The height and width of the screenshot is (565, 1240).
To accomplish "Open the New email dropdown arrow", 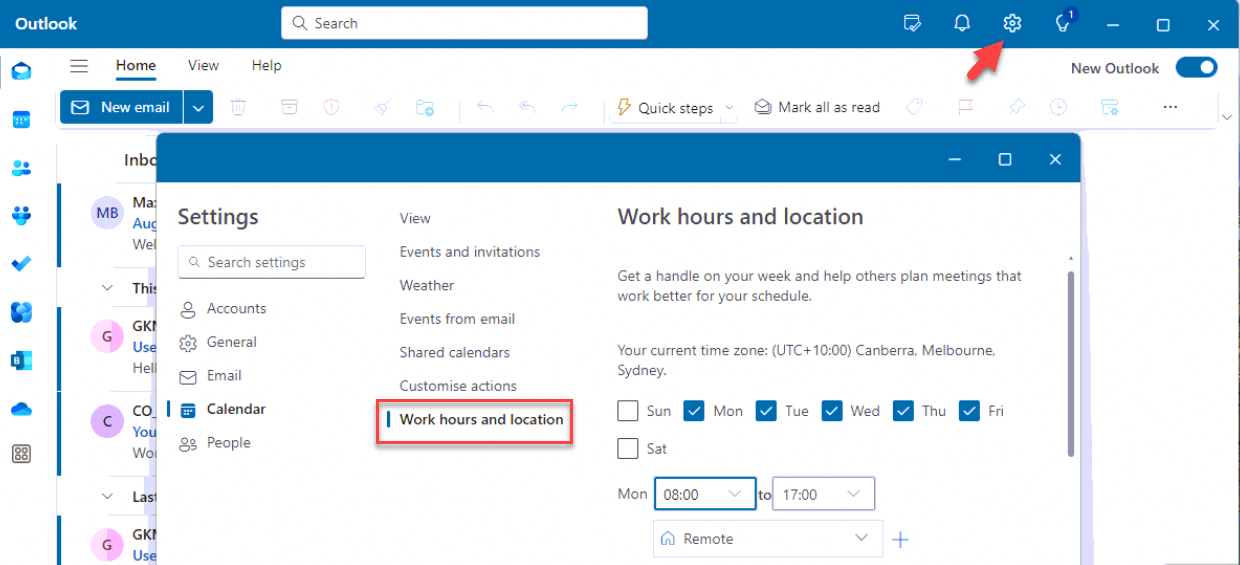I will [200, 107].
